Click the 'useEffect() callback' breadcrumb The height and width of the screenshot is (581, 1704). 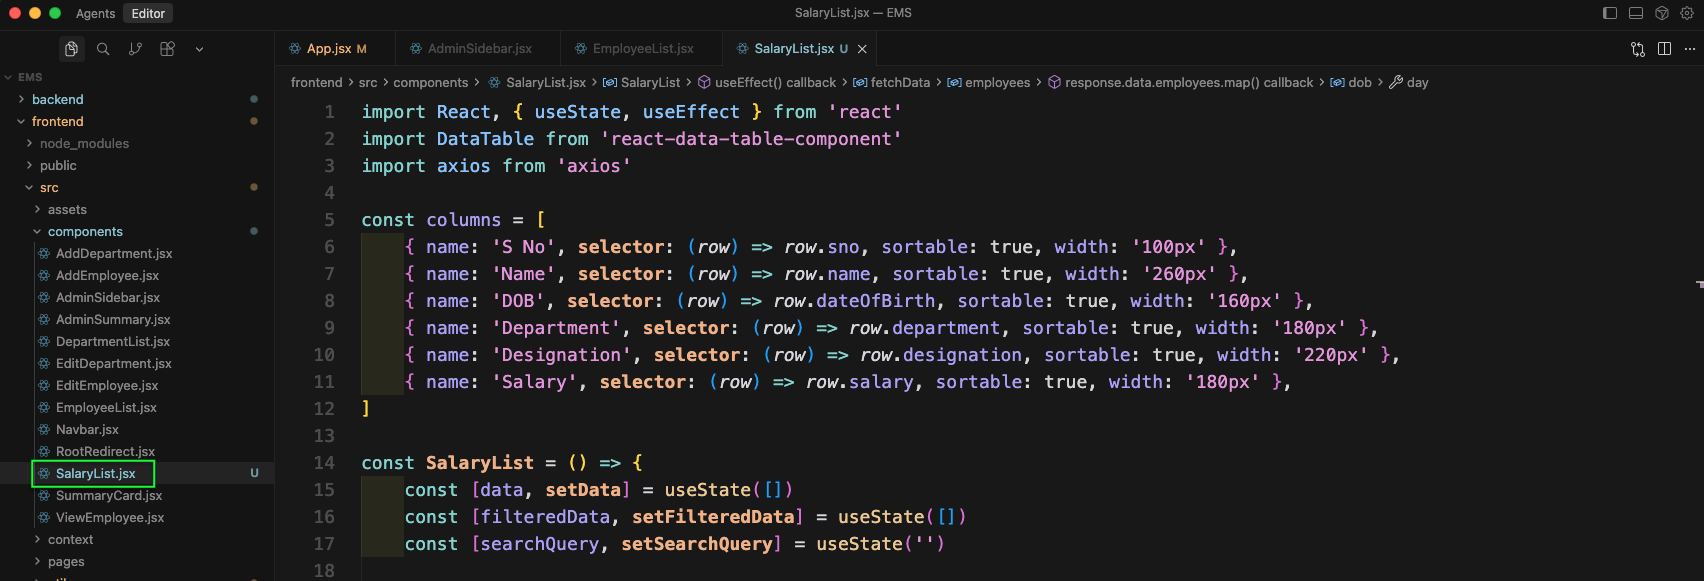(x=767, y=82)
